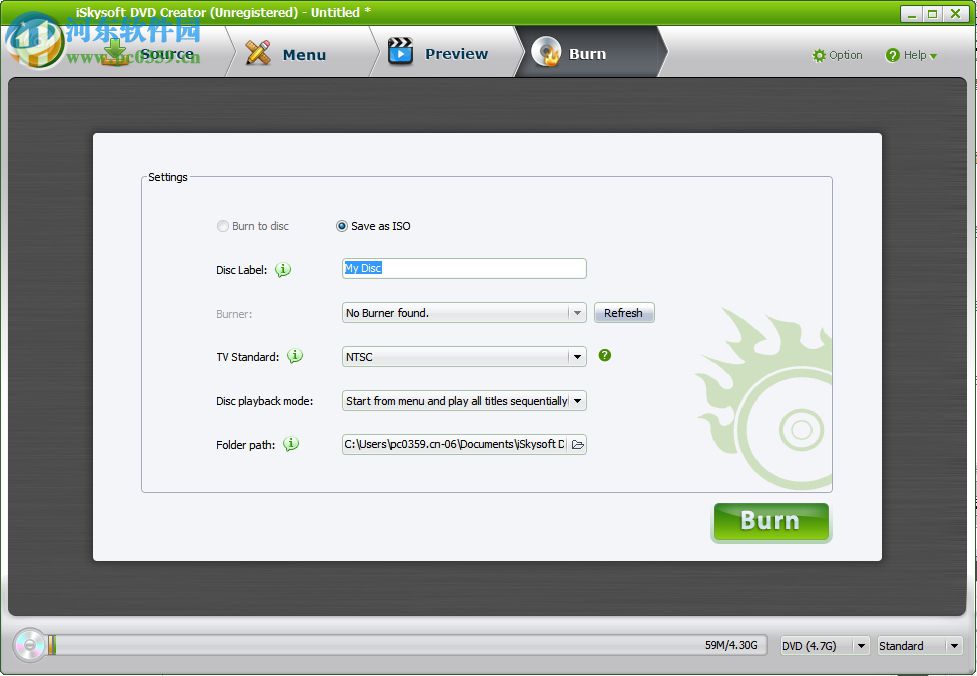Image resolution: width=977 pixels, height=676 pixels.
Task: Click the disc capacity progress bar
Action: (408, 645)
